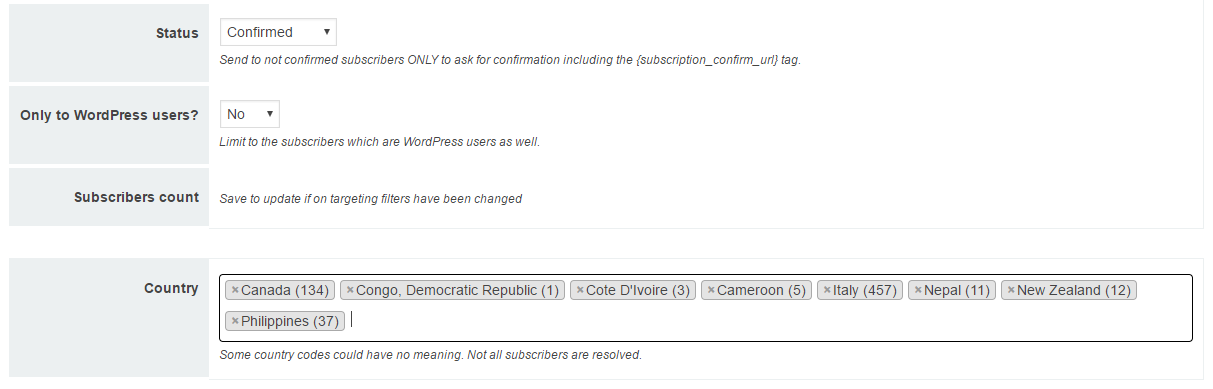
Task: Open the Only to WordPress users dropdown
Action: click(250, 114)
